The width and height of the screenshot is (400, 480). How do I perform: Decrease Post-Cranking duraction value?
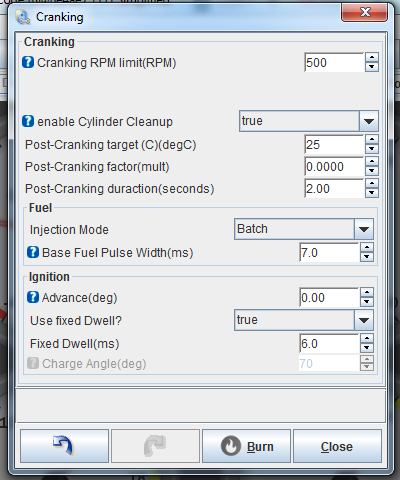pos(372,193)
